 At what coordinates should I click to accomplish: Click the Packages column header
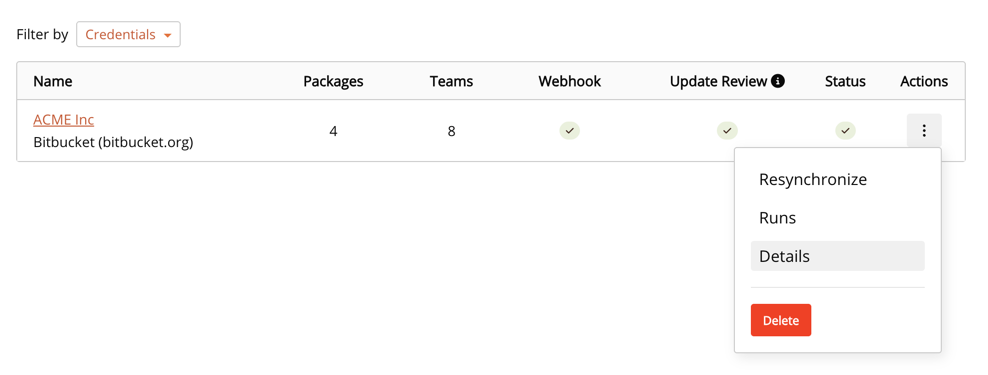click(333, 81)
